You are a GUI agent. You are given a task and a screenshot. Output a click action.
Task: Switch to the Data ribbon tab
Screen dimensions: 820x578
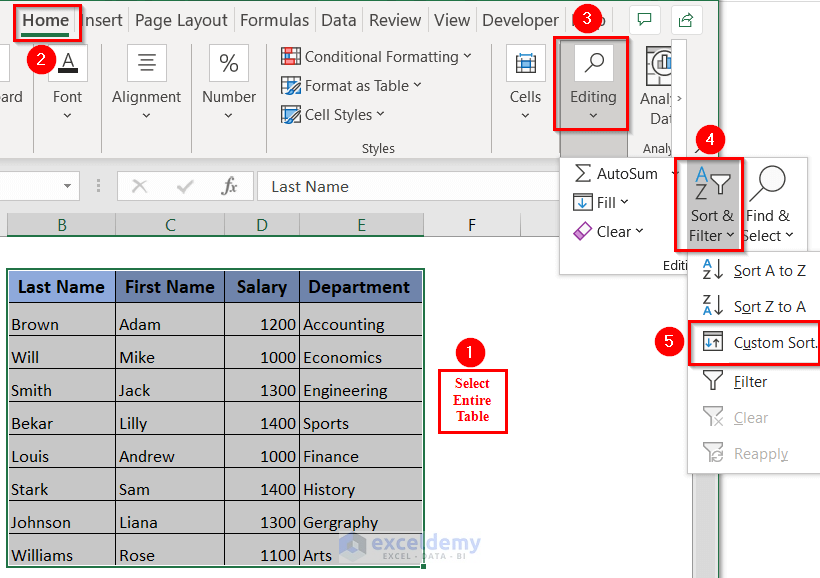pos(339,19)
